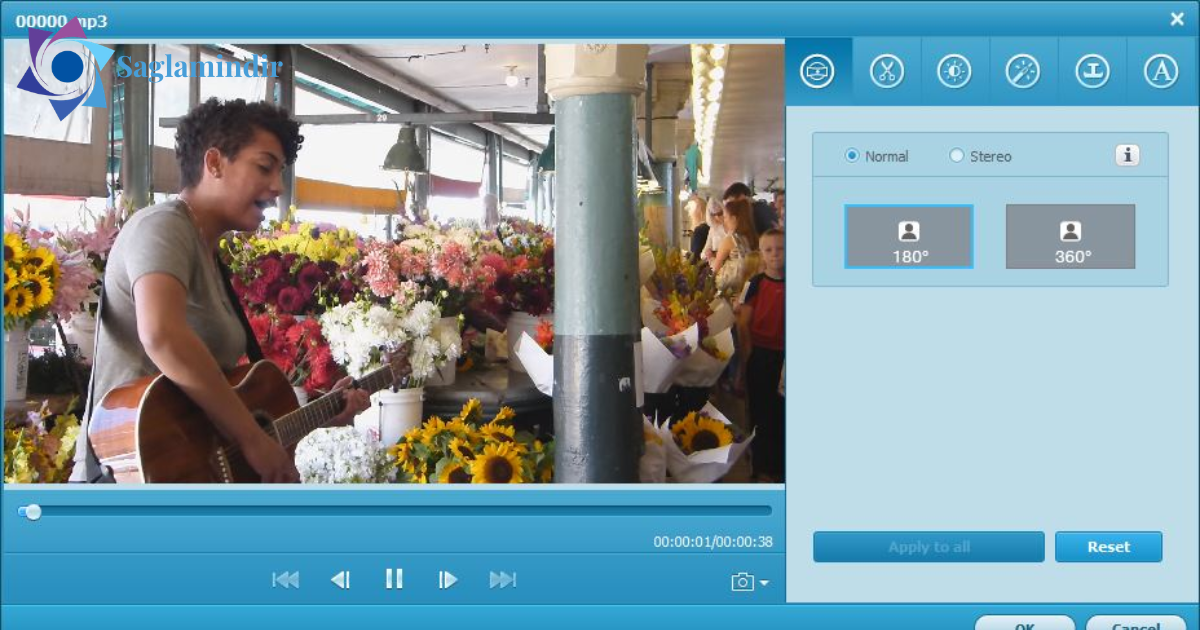The height and width of the screenshot is (630, 1200).
Task: Pause the video playback
Action: (x=394, y=579)
